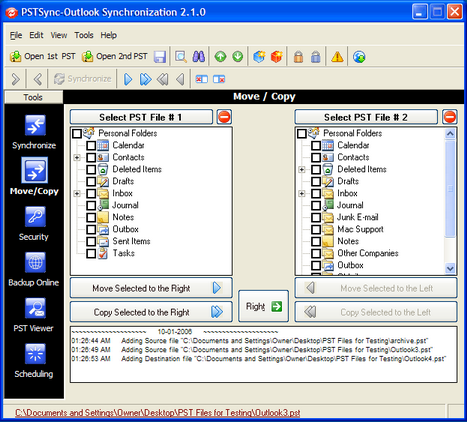This screenshot has height=422, width=467.
Task: Click the gray single left arrow toolbar icon
Action: click(180, 79)
